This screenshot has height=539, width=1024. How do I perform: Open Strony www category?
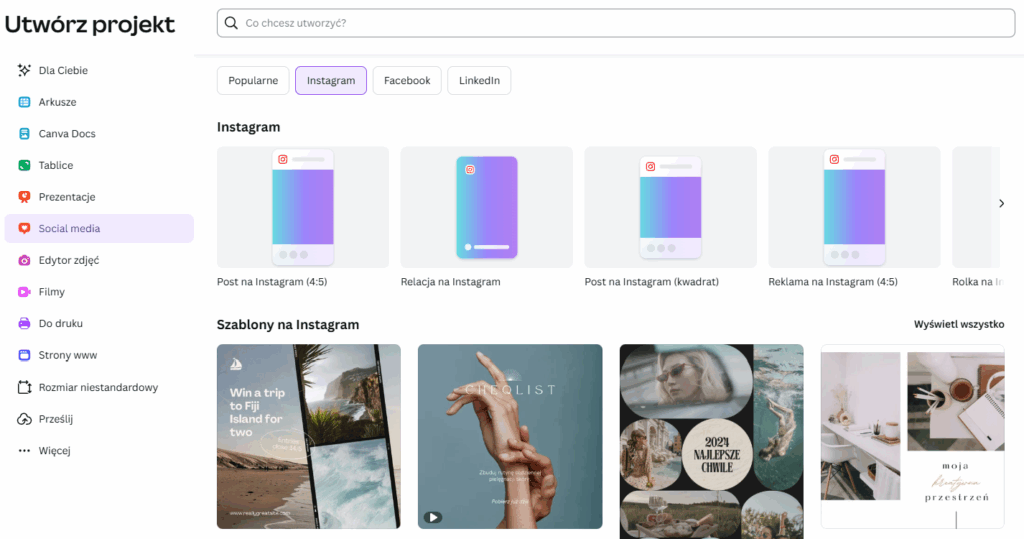point(99,355)
